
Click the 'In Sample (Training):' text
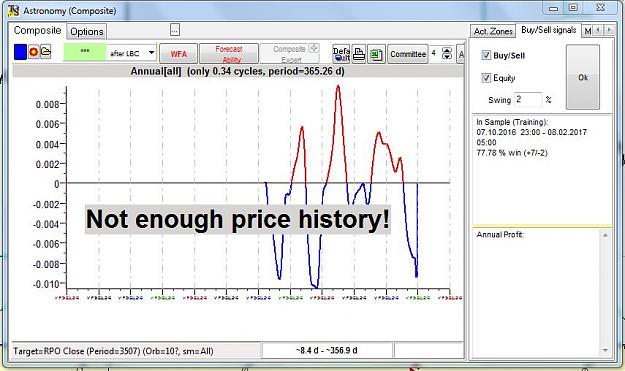tap(512, 122)
